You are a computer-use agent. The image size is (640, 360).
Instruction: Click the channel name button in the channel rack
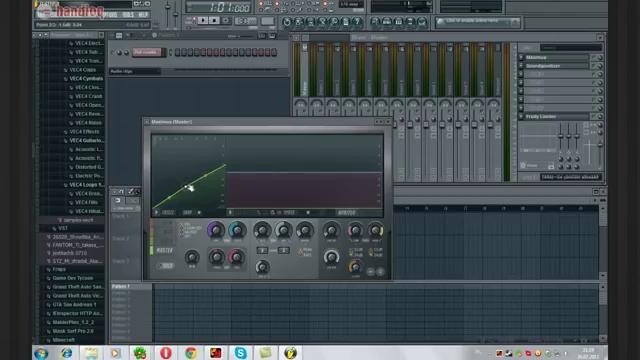[x=147, y=52]
